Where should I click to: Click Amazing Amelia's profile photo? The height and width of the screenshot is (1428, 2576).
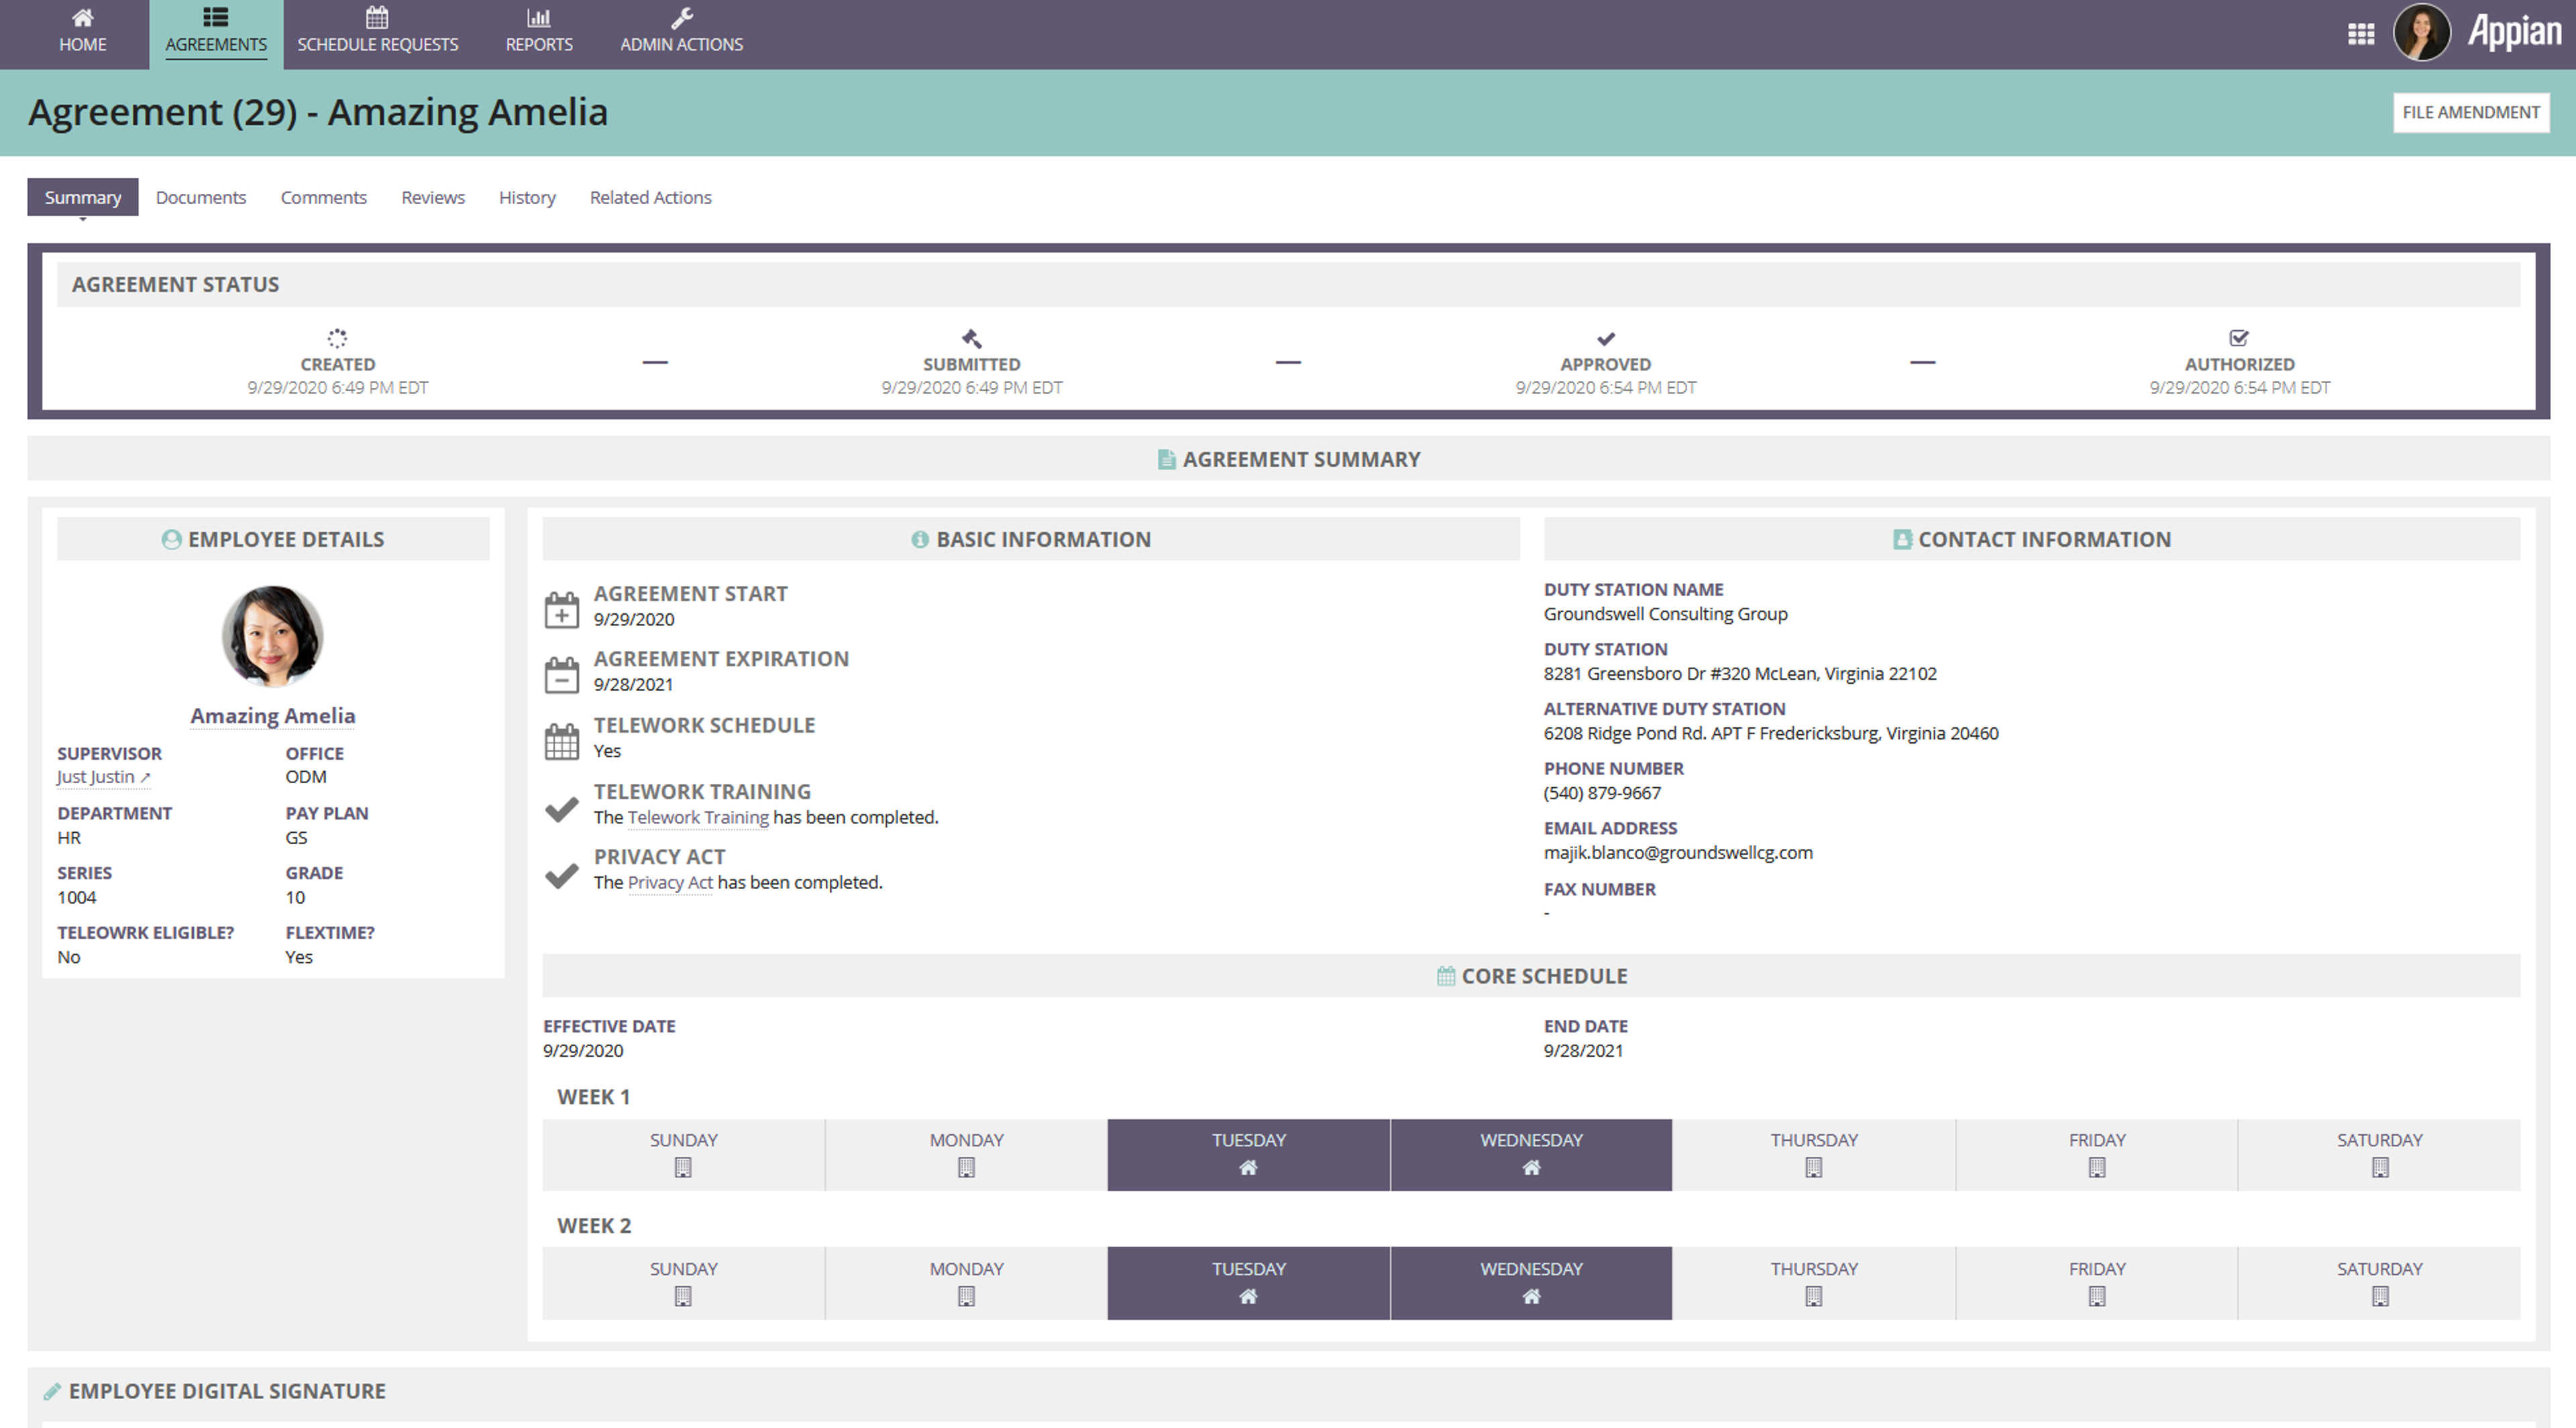click(x=272, y=636)
